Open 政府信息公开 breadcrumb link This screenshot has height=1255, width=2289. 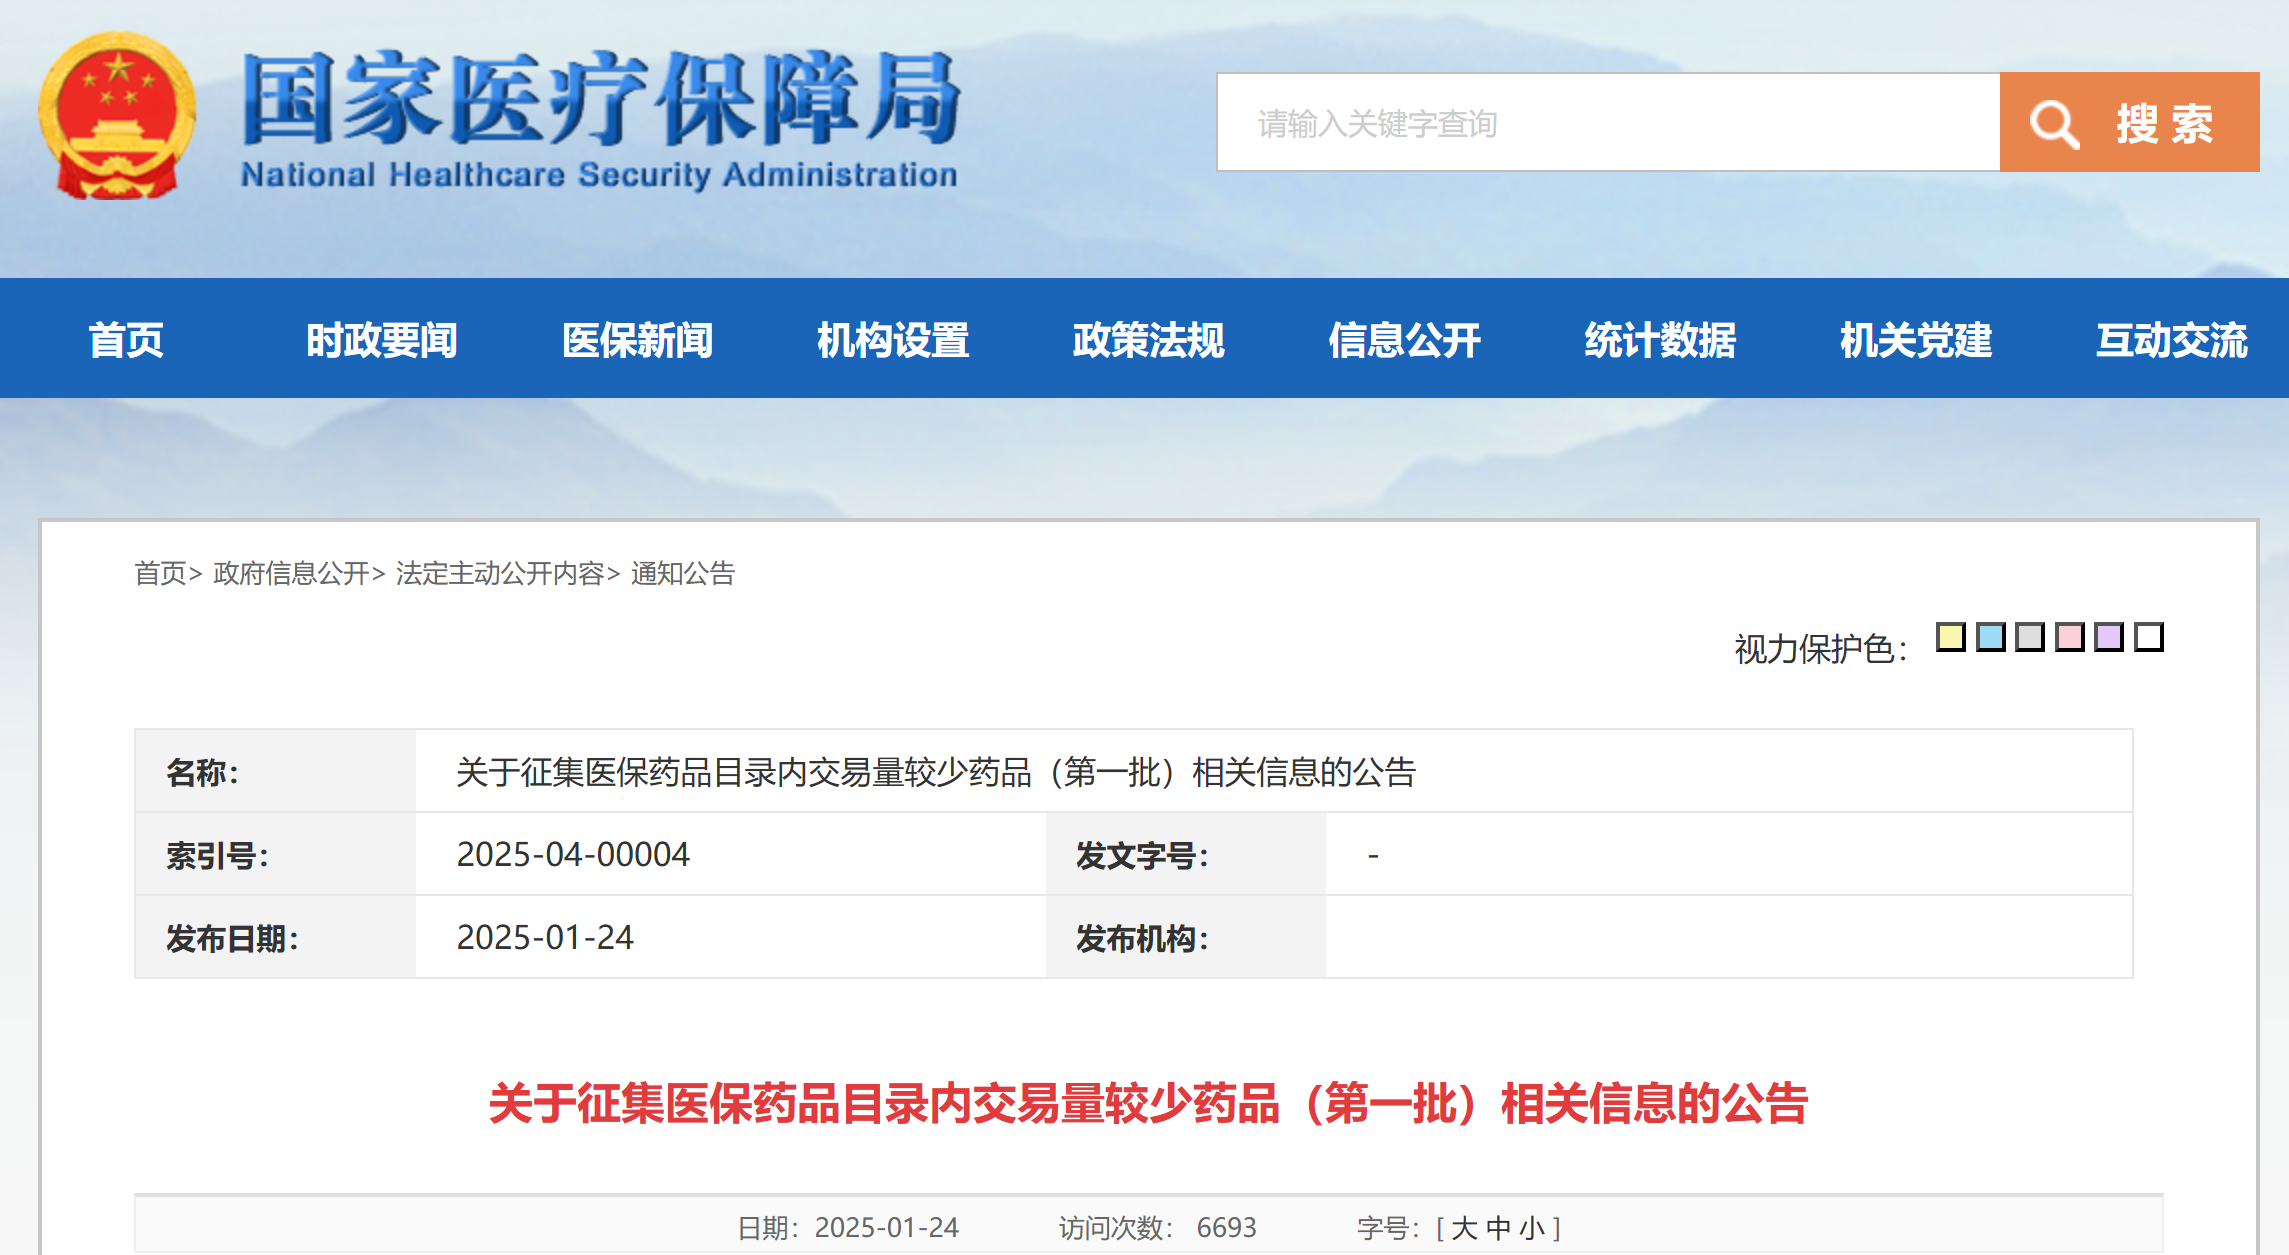click(291, 573)
